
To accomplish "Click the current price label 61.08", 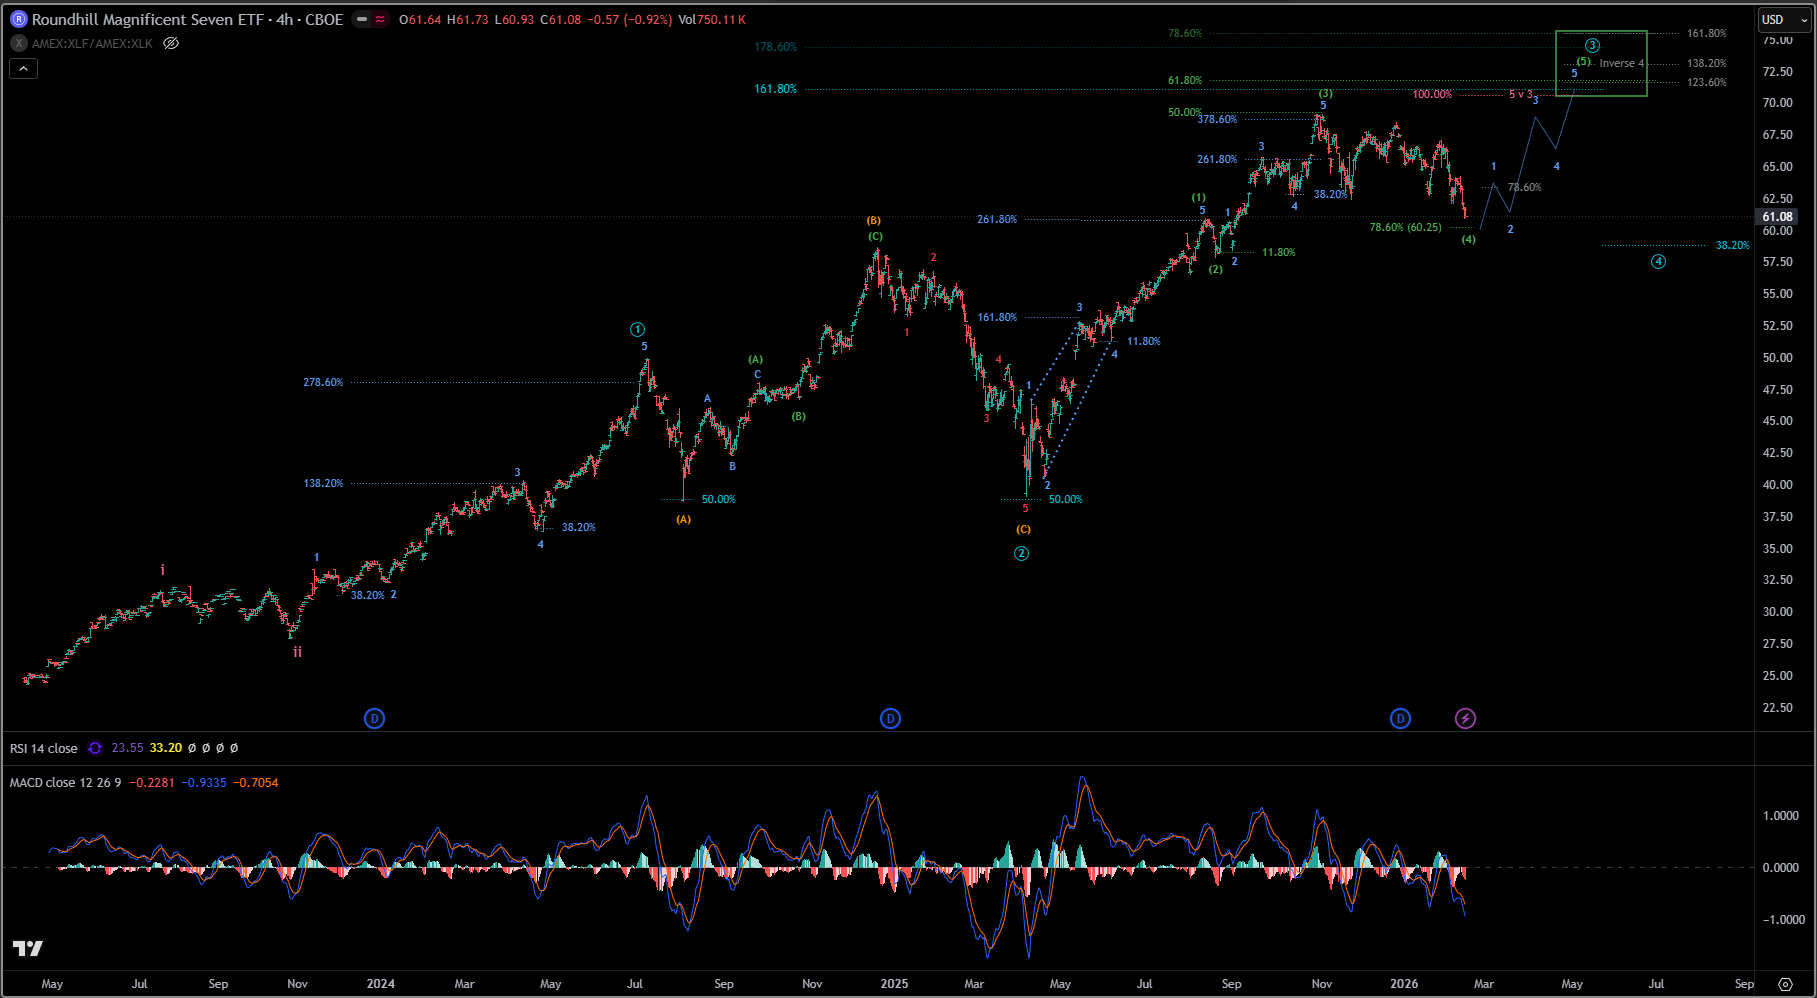I will [1778, 217].
